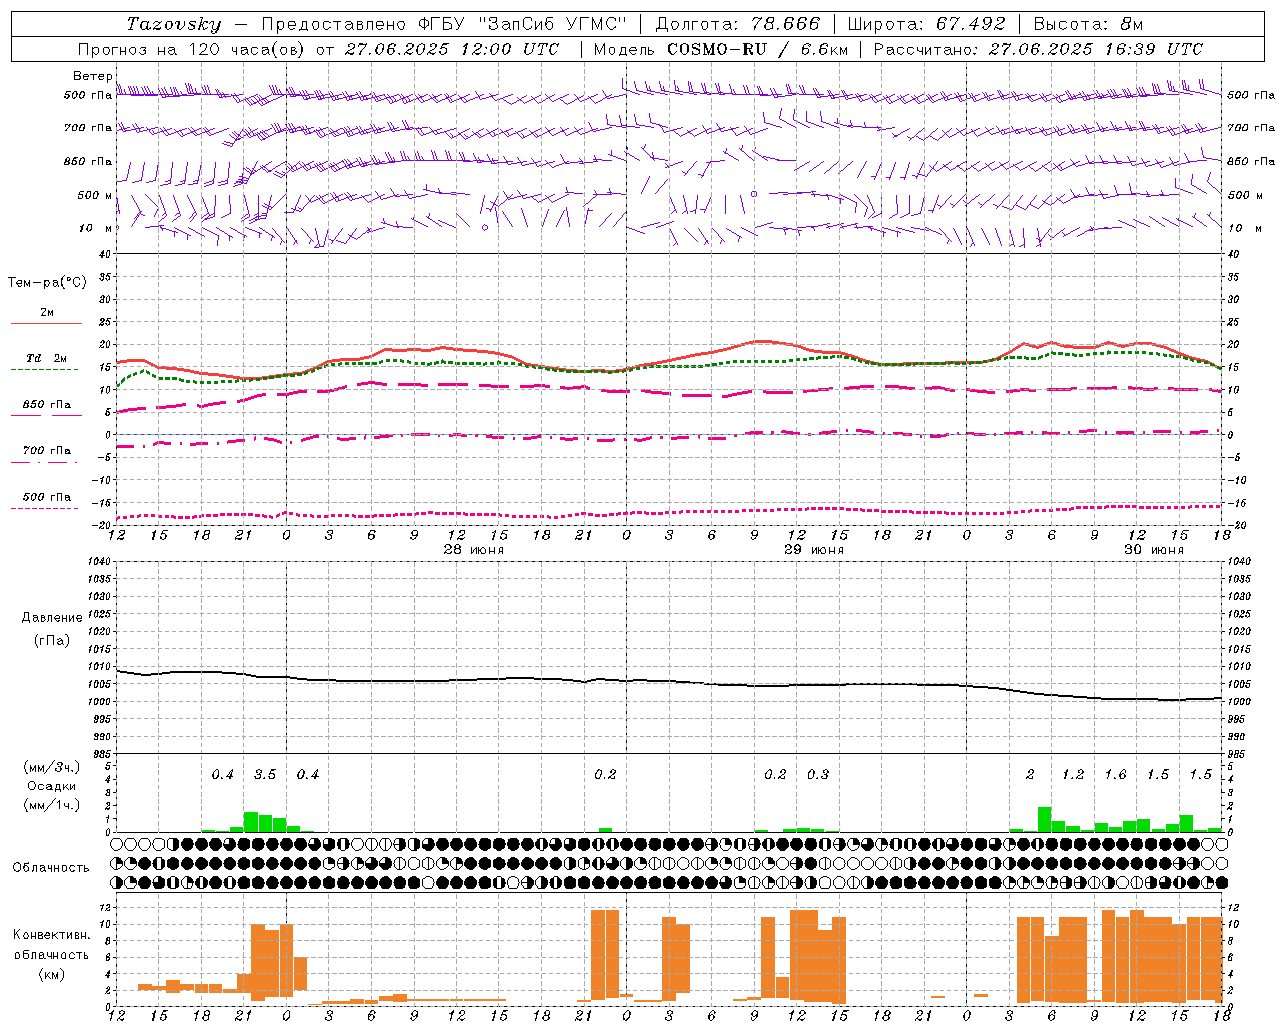This screenshot has width=1280, height=1024.
Task: Click 'Прогноз на 120 часа(ов)' forecast start text
Action: point(192,49)
